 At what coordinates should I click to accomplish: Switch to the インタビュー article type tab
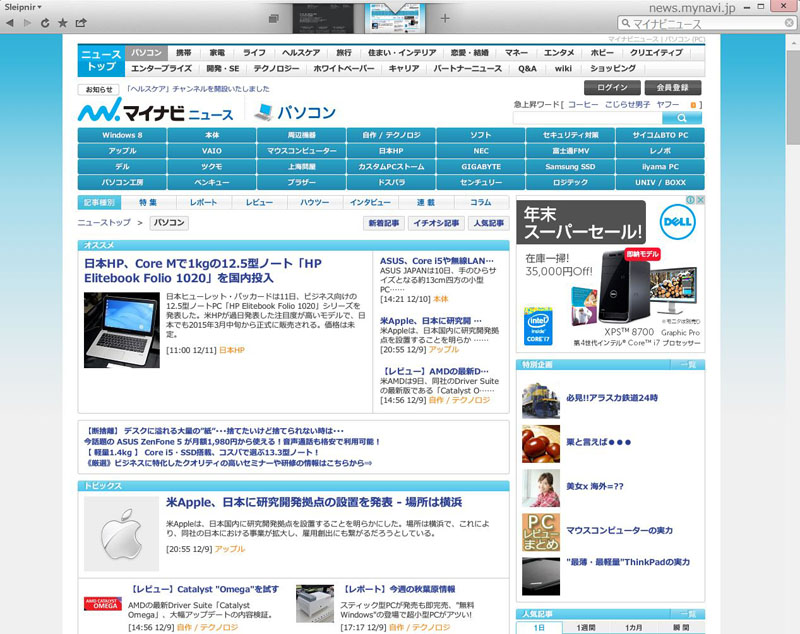370,202
